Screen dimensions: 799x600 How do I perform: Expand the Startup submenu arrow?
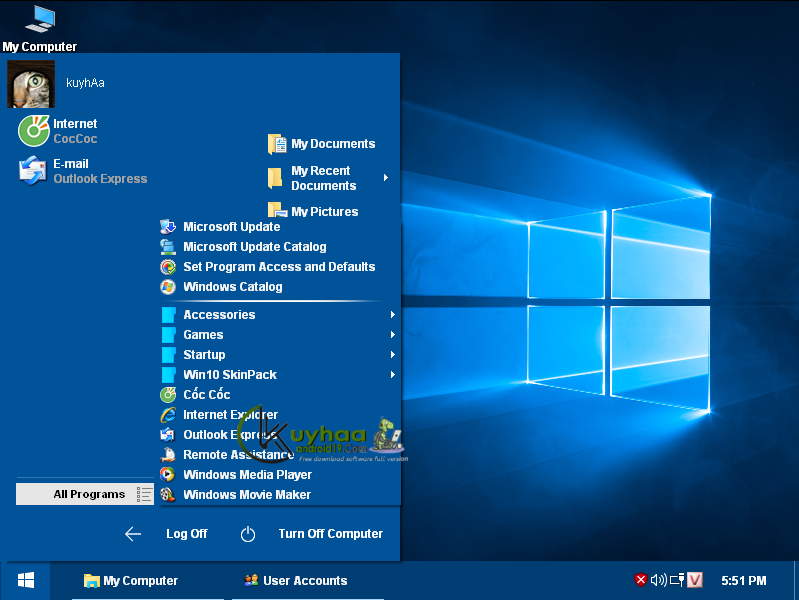coord(392,354)
